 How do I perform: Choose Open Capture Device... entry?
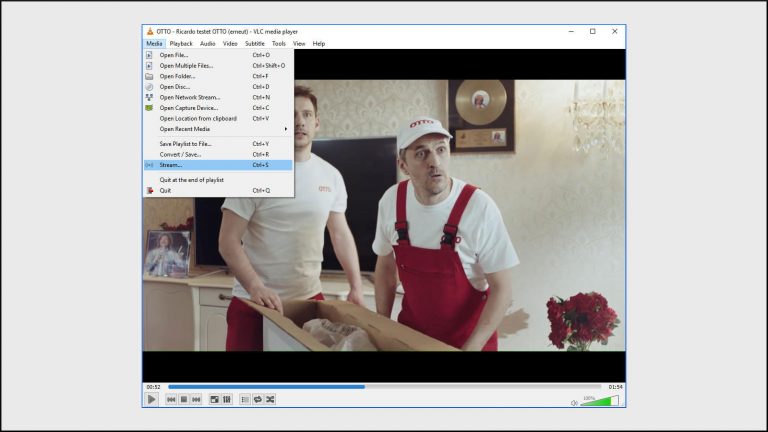218,108
